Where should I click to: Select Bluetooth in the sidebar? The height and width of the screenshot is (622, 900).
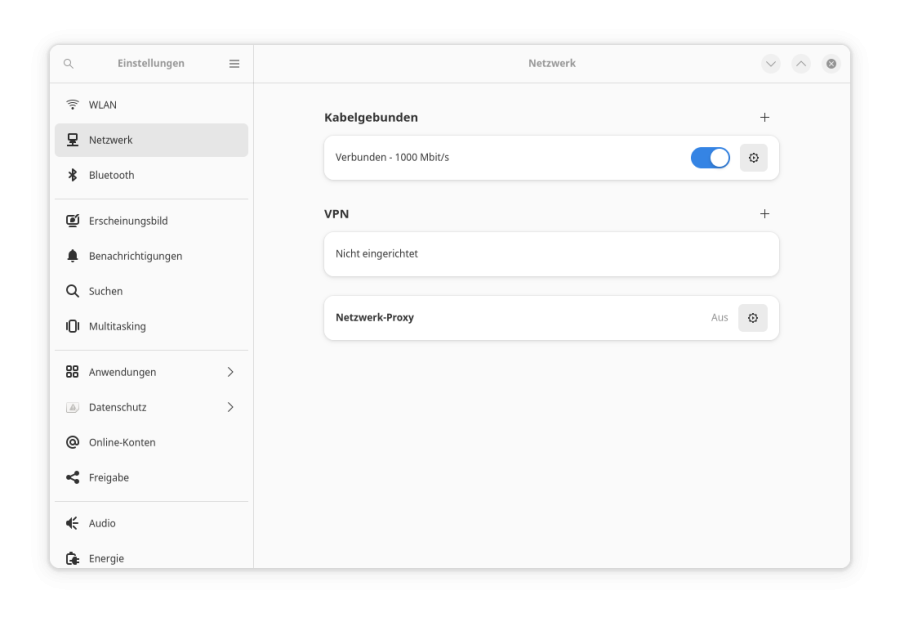coord(152,175)
